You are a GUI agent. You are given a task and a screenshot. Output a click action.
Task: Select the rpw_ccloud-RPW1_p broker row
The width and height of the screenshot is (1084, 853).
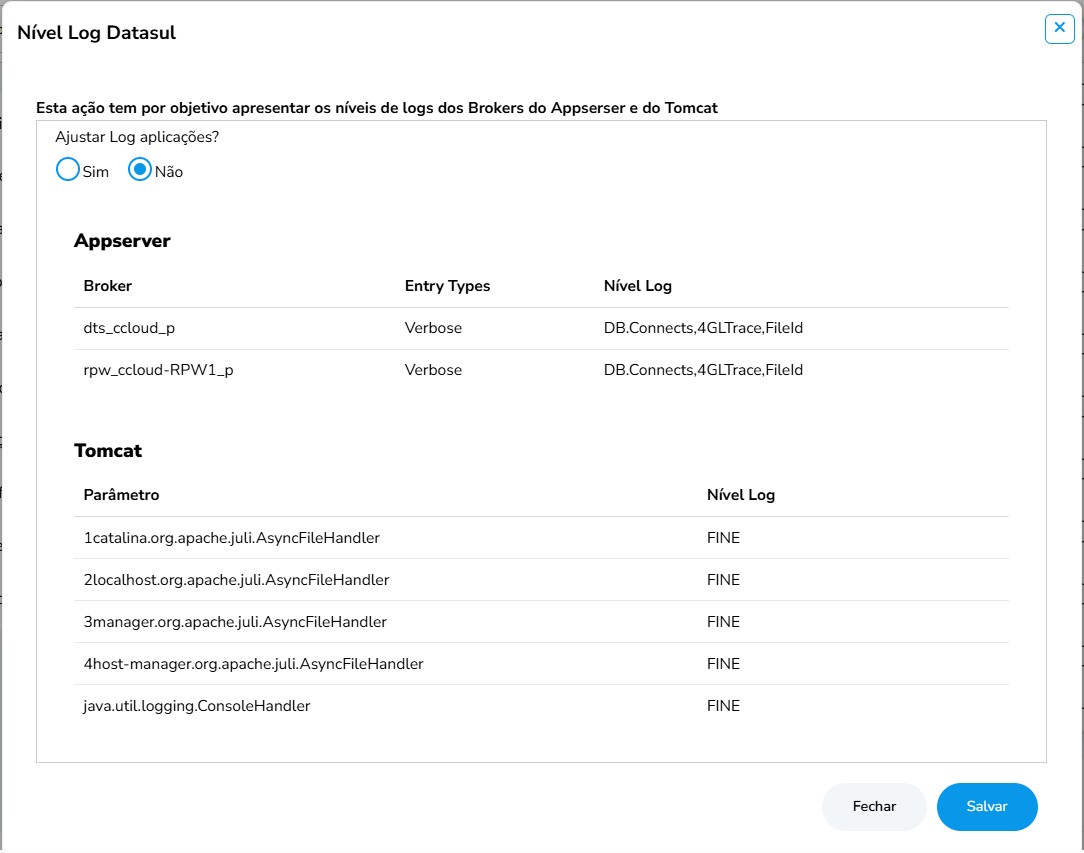pyautogui.click(x=541, y=371)
